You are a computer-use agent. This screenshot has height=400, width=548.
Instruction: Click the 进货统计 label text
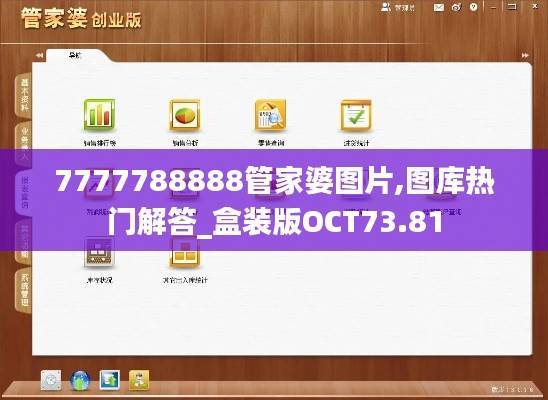[x=356, y=143]
